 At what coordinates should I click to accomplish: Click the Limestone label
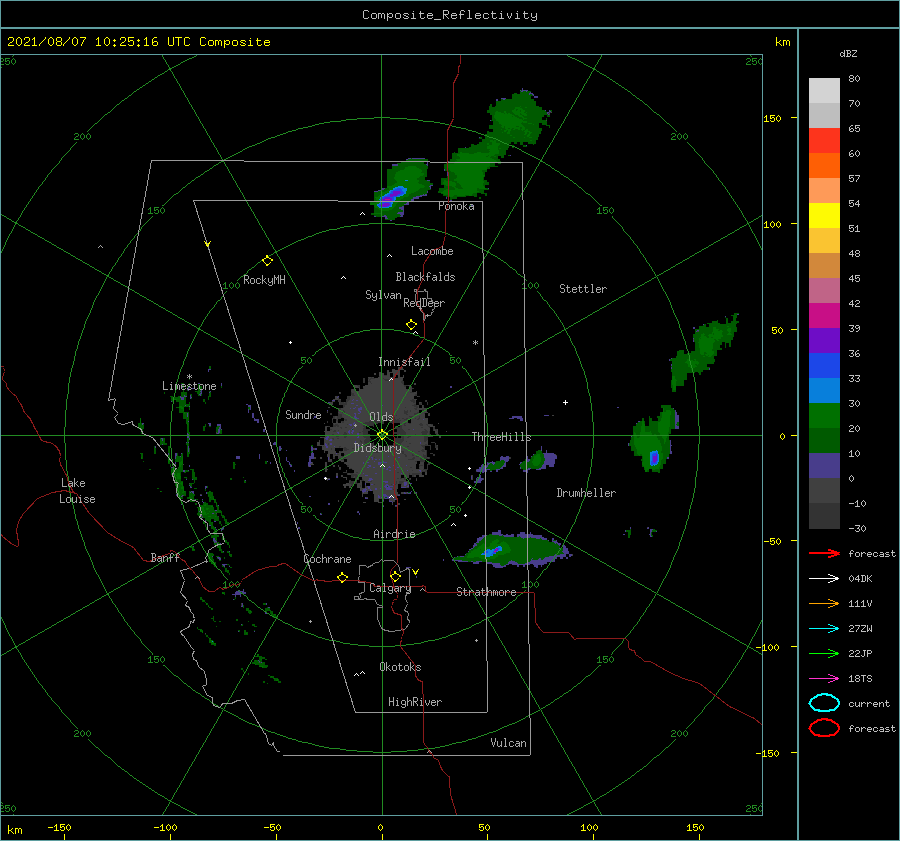pos(189,386)
